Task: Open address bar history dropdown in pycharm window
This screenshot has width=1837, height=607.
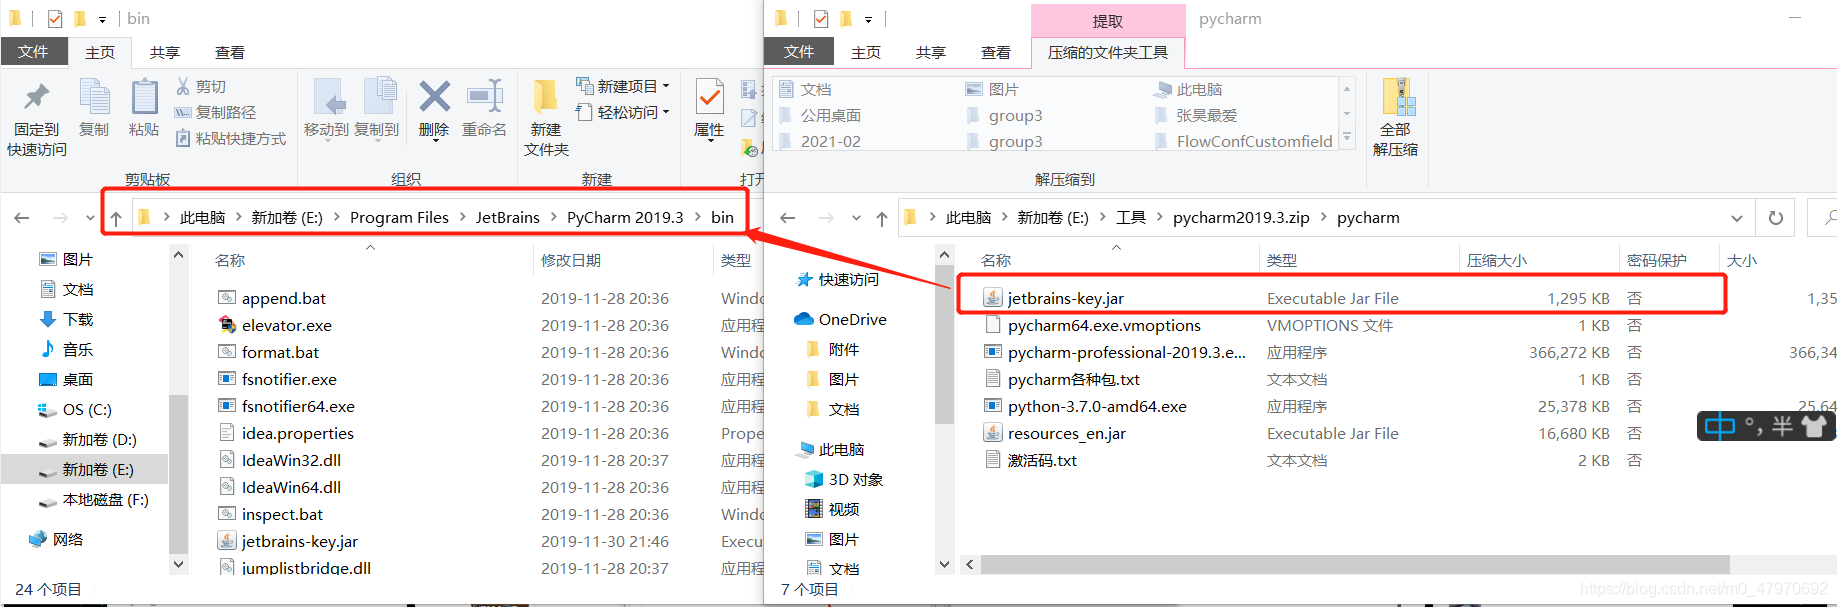Action: click(1737, 218)
